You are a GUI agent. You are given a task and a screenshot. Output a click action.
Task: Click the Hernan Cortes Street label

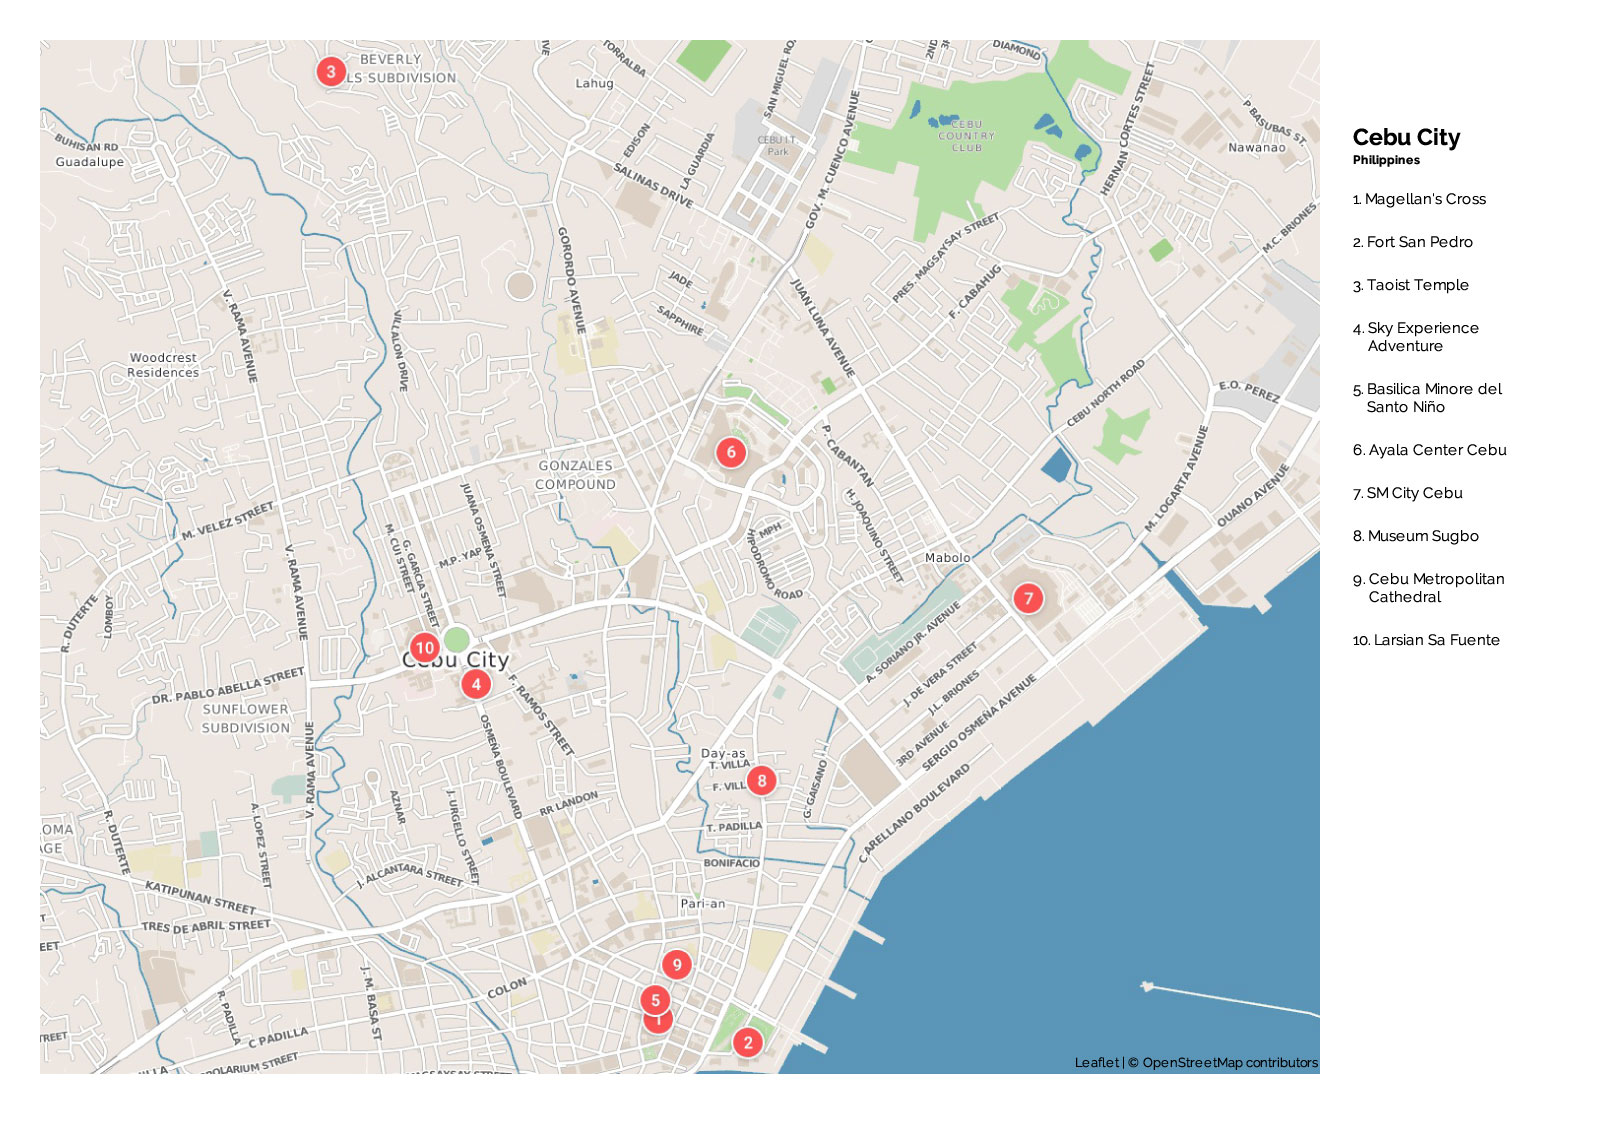[x=1127, y=129]
